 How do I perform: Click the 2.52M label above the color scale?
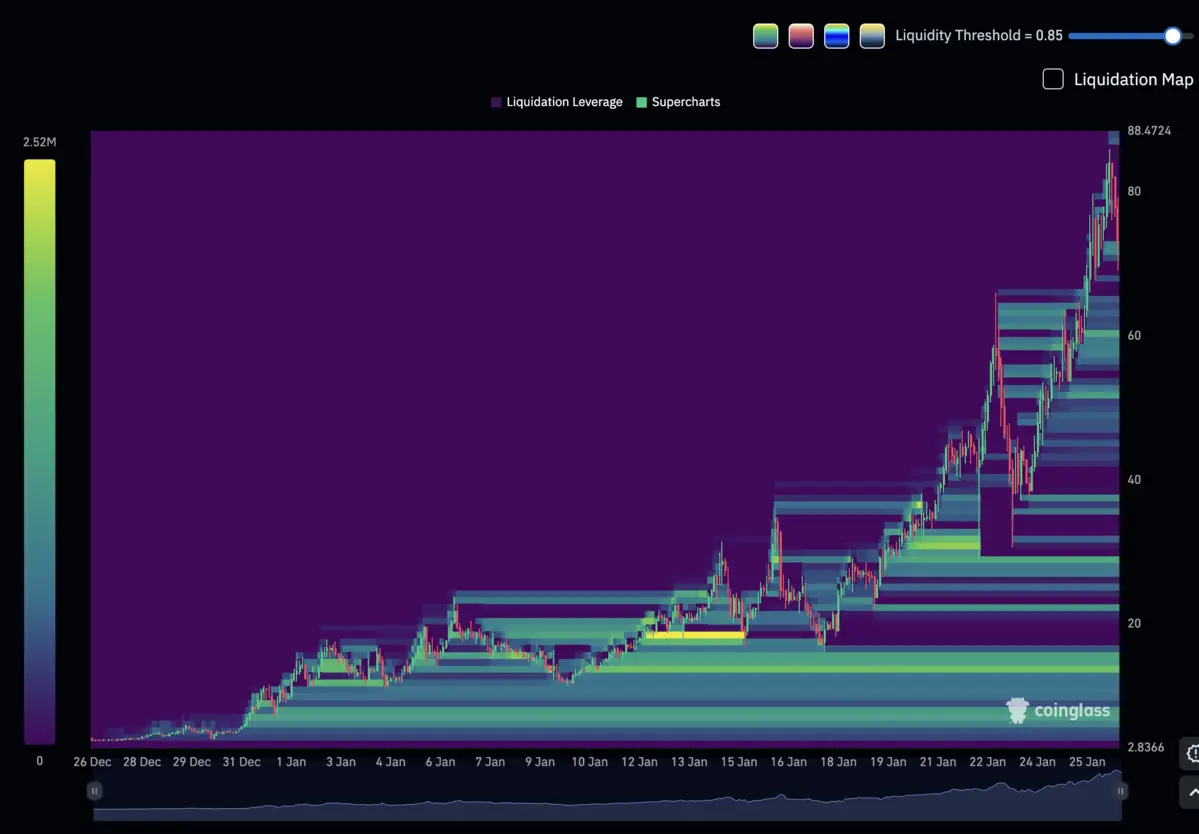pyautogui.click(x=39, y=142)
